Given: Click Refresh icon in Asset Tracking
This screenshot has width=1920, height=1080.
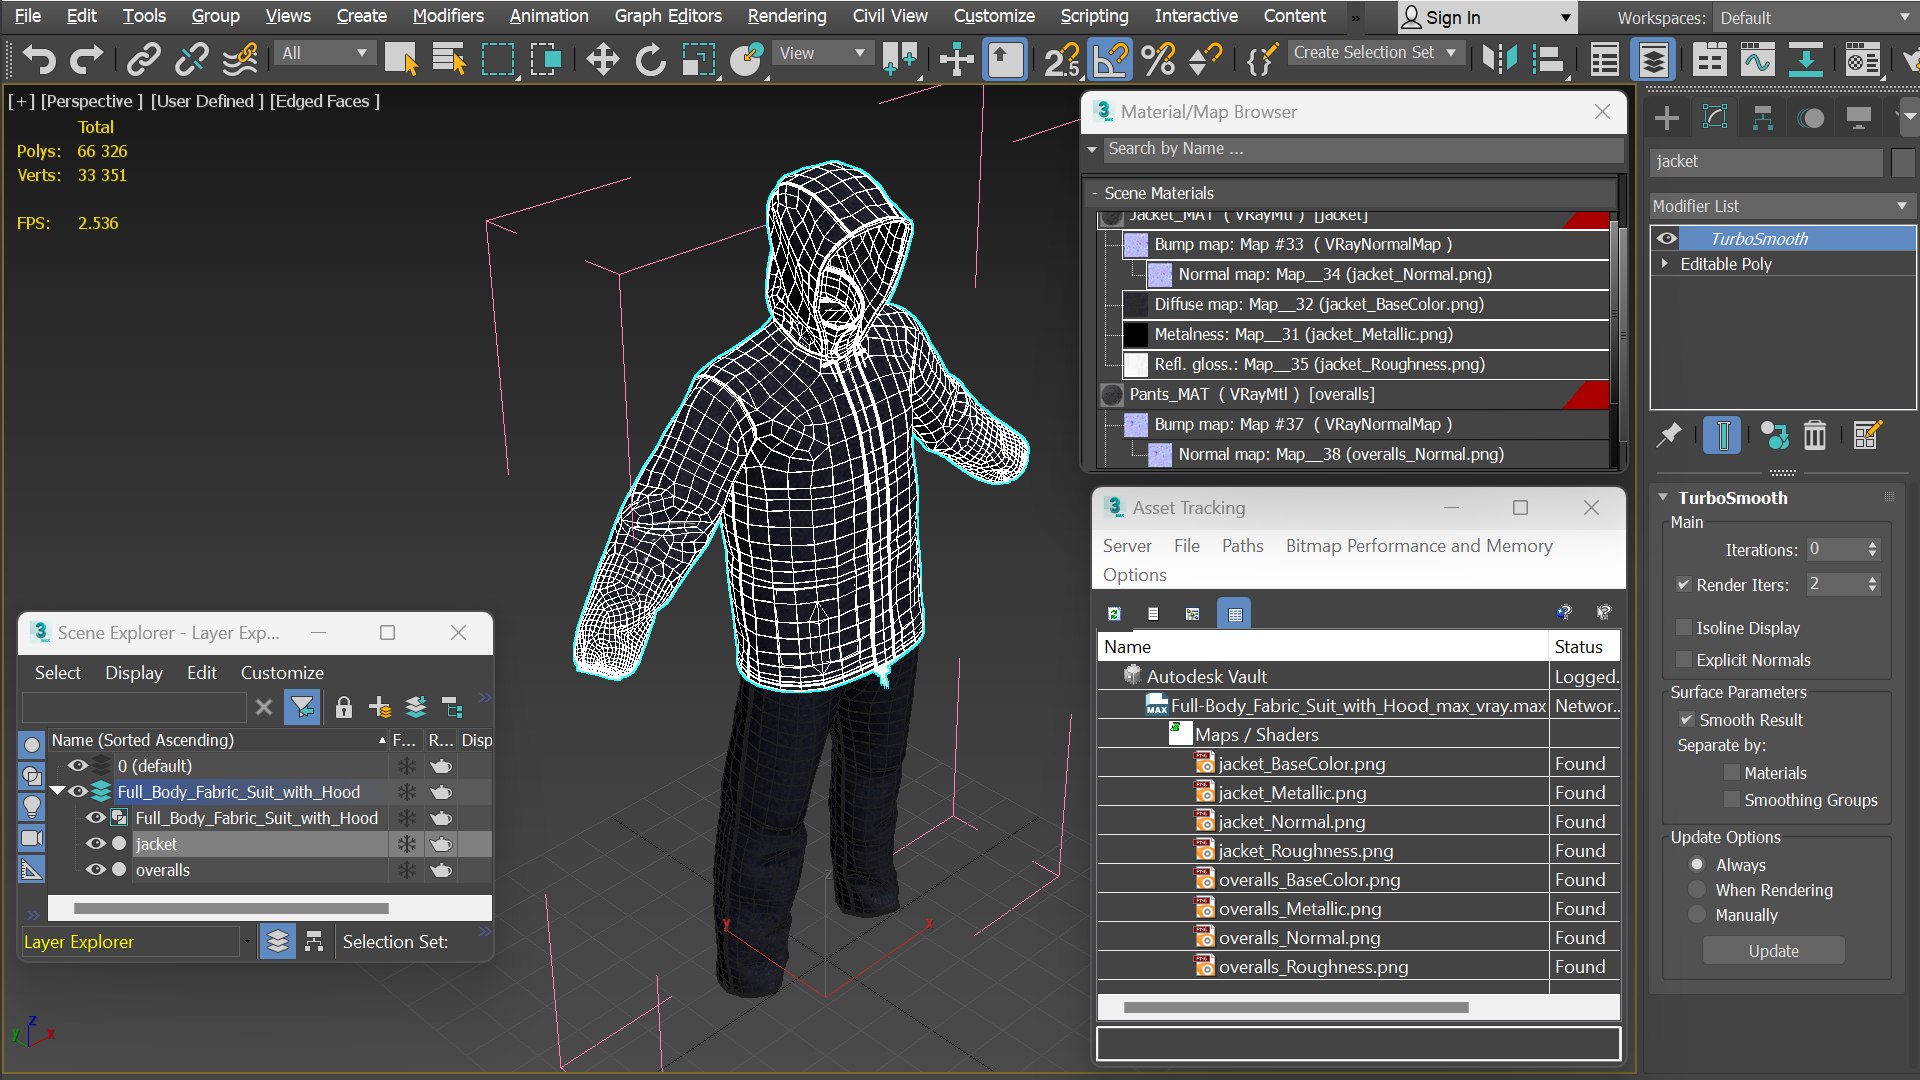Looking at the screenshot, I should click(1114, 614).
